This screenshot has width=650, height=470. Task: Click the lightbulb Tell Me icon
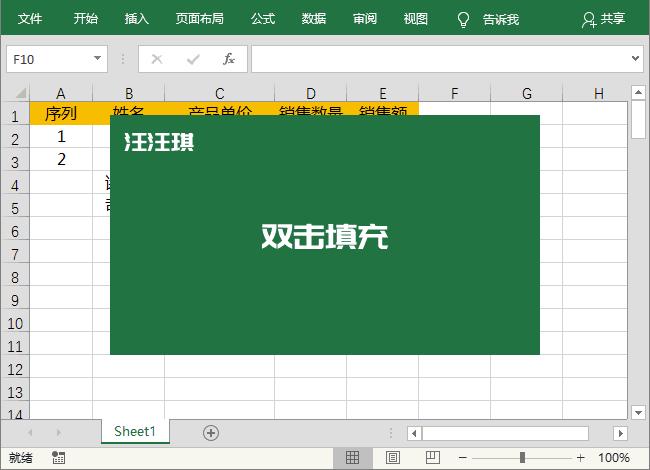pyautogui.click(x=463, y=19)
